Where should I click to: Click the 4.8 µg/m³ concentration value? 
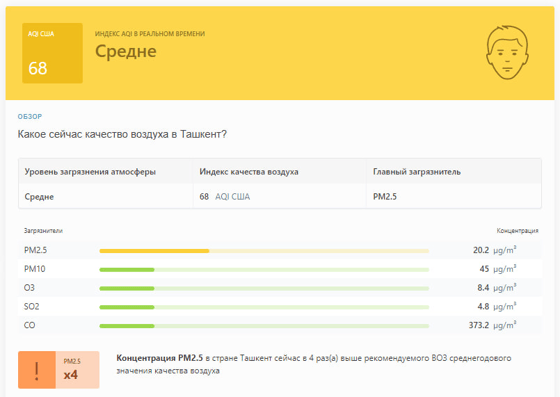[497, 306]
